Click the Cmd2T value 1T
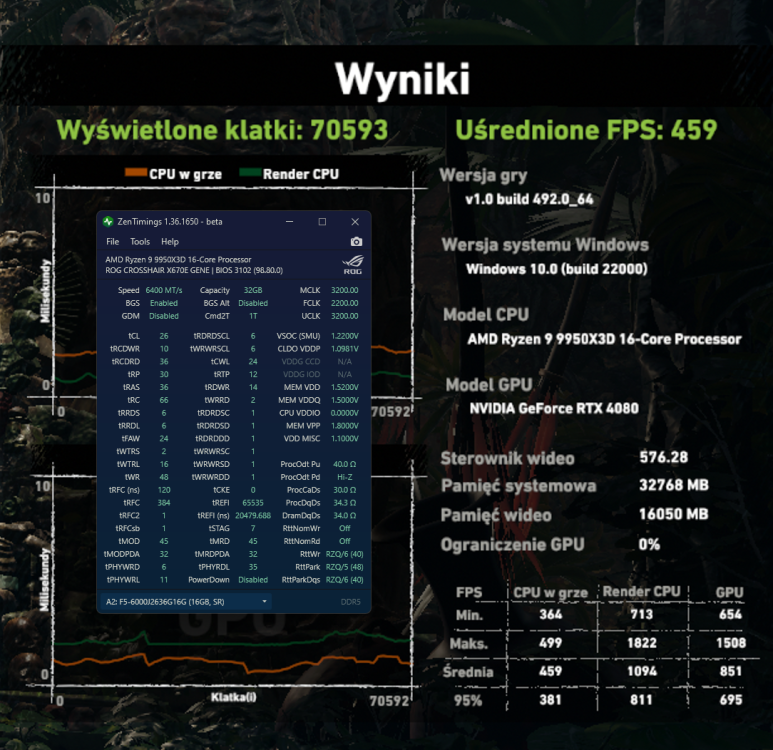Screen dimensions: 773x750 pyautogui.click(x=253, y=316)
